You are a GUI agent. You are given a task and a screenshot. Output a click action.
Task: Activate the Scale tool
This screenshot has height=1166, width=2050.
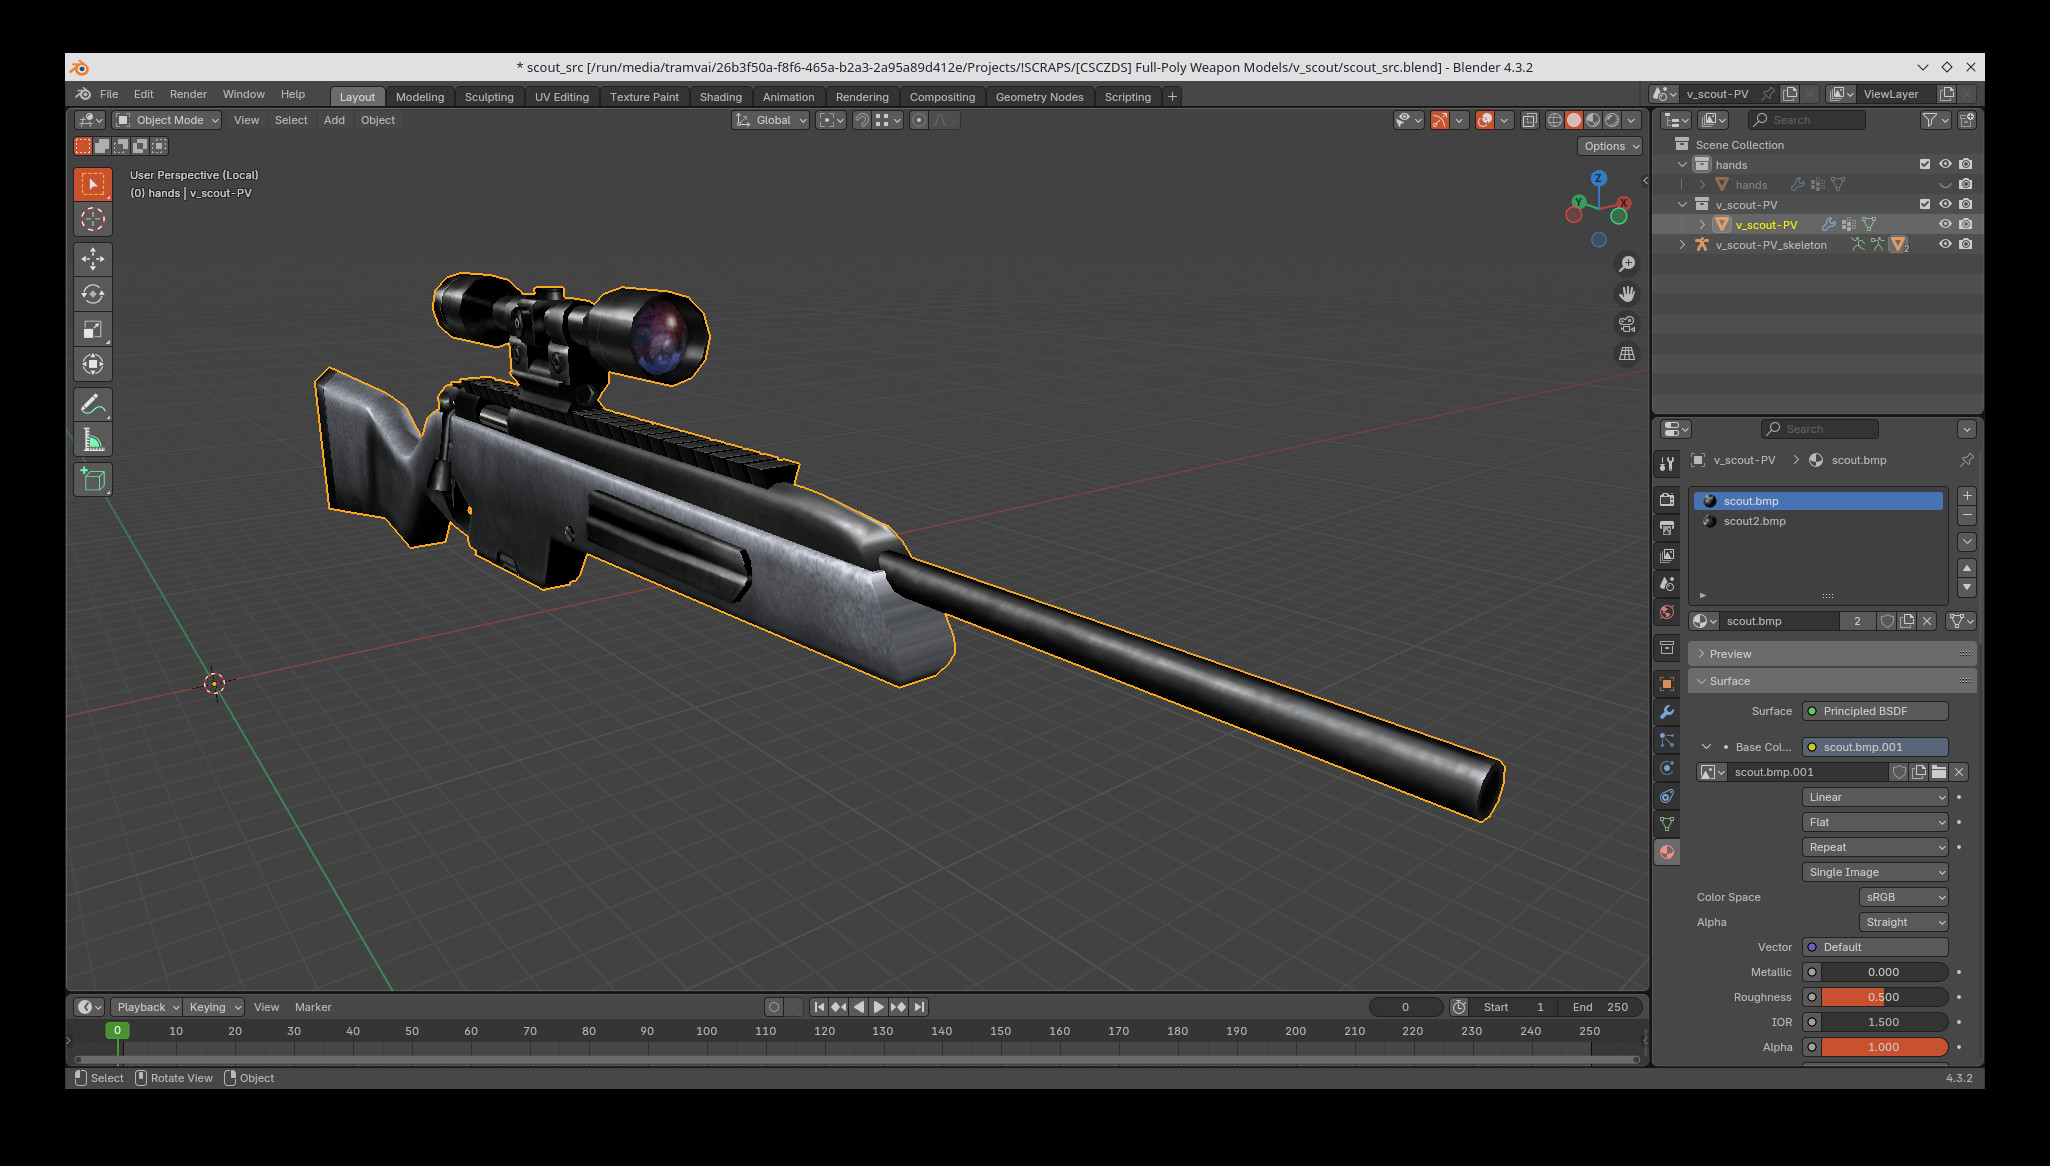[93, 329]
